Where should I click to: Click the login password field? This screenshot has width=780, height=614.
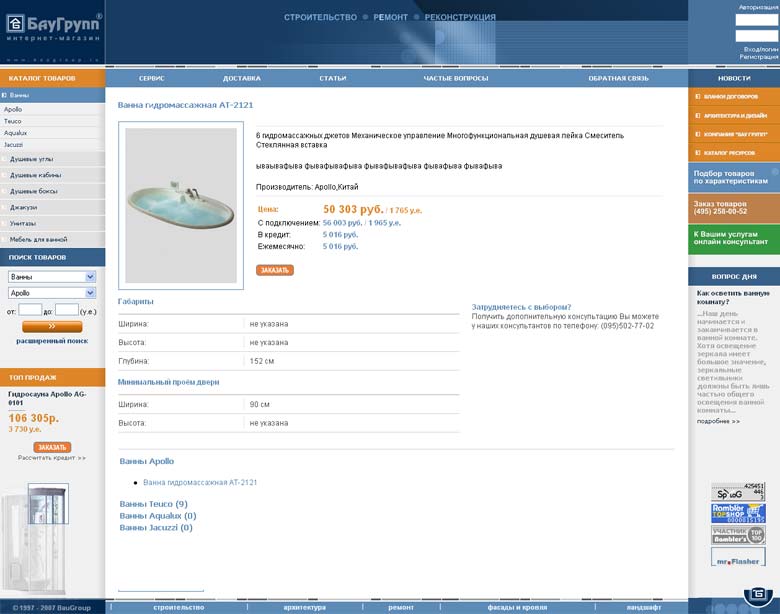click(758, 36)
